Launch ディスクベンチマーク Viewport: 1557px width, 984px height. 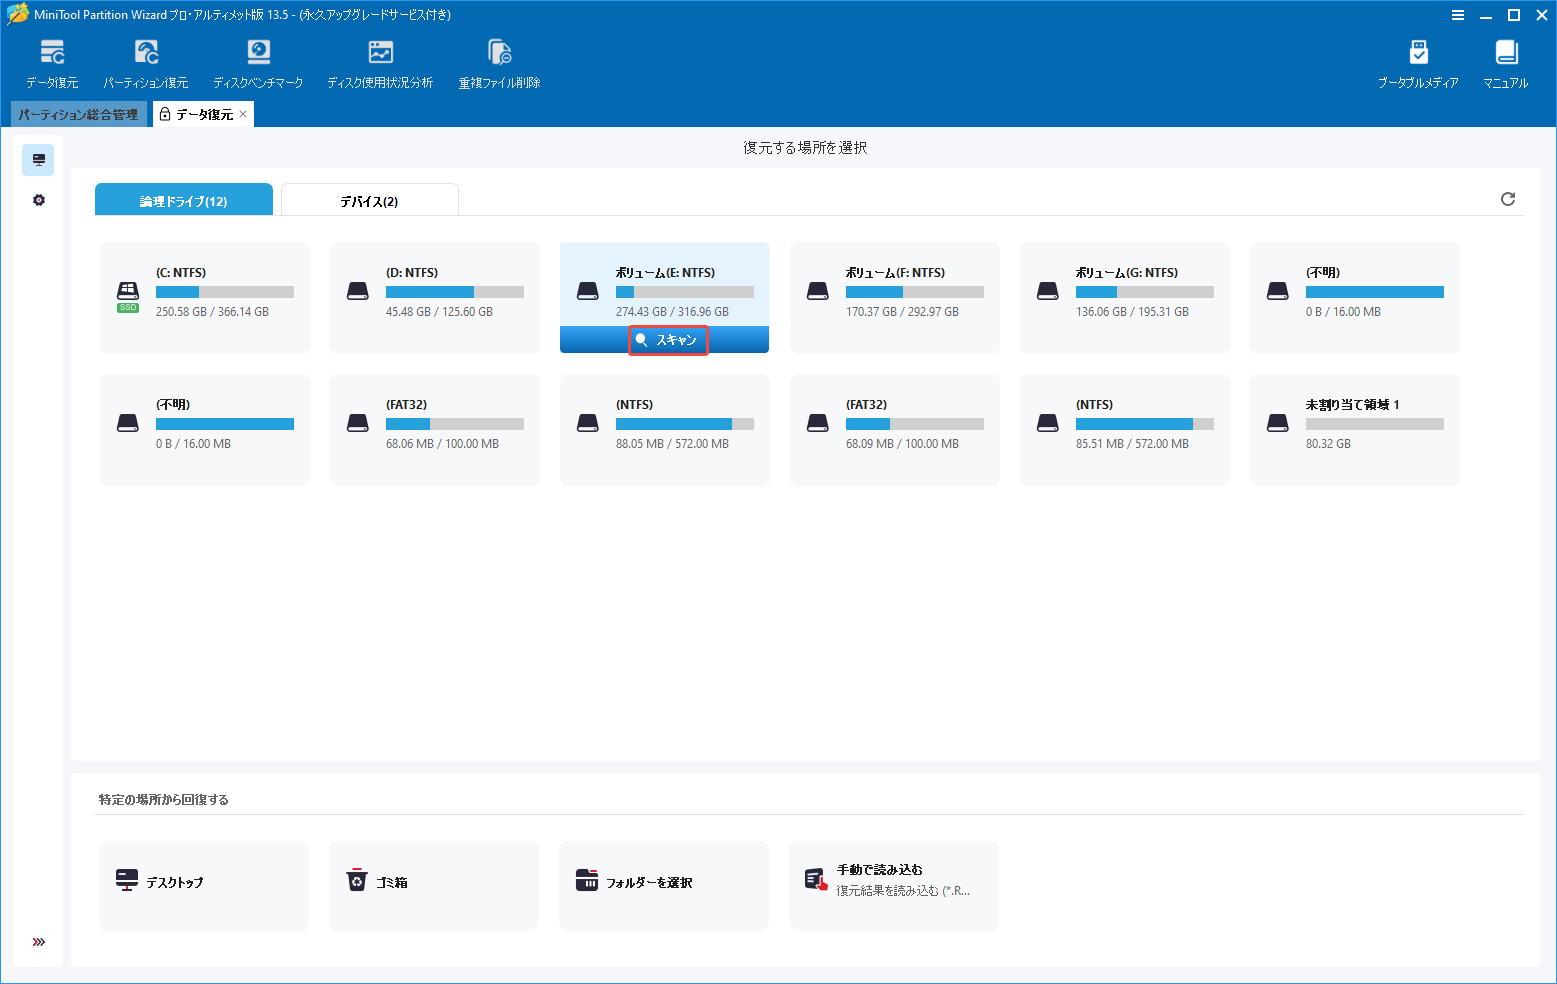click(x=258, y=60)
